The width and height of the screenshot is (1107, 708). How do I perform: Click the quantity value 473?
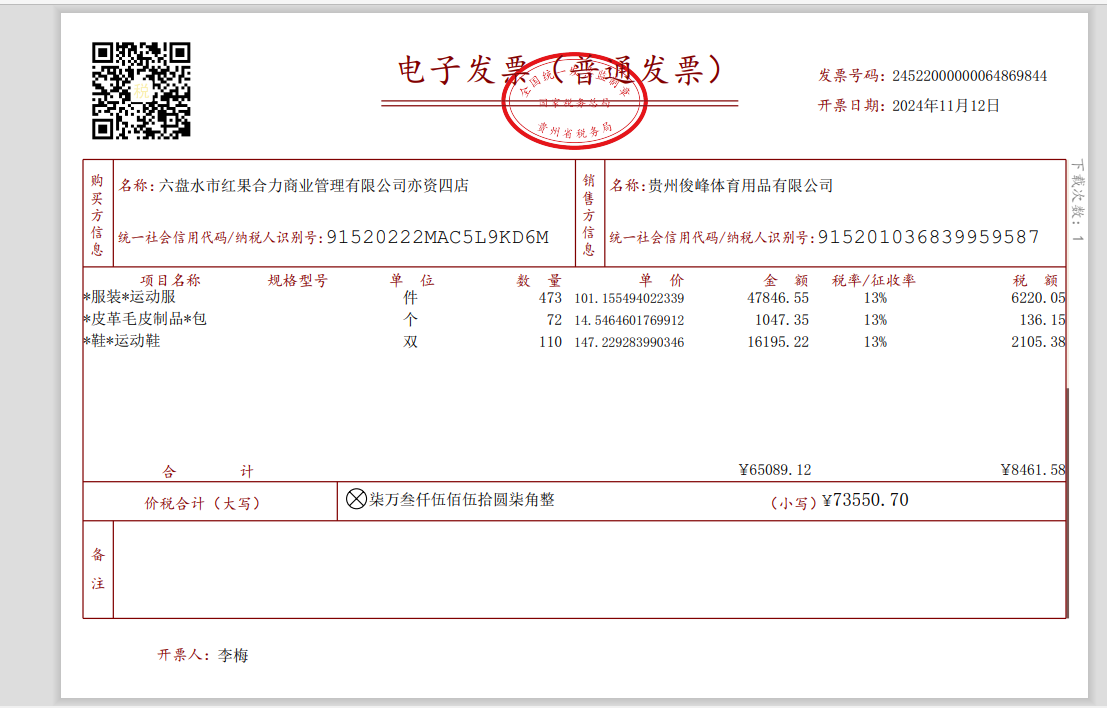pyautogui.click(x=549, y=298)
